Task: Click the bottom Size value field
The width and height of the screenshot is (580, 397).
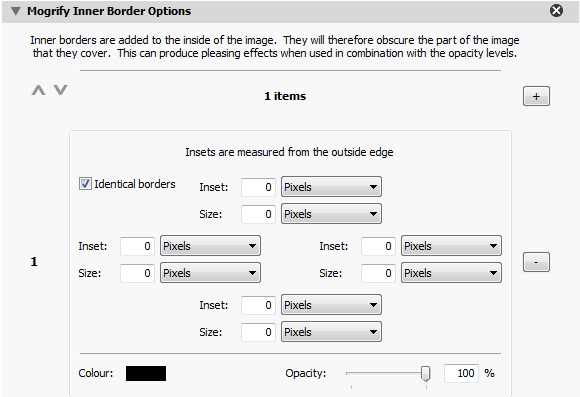Action: [x=258, y=332]
